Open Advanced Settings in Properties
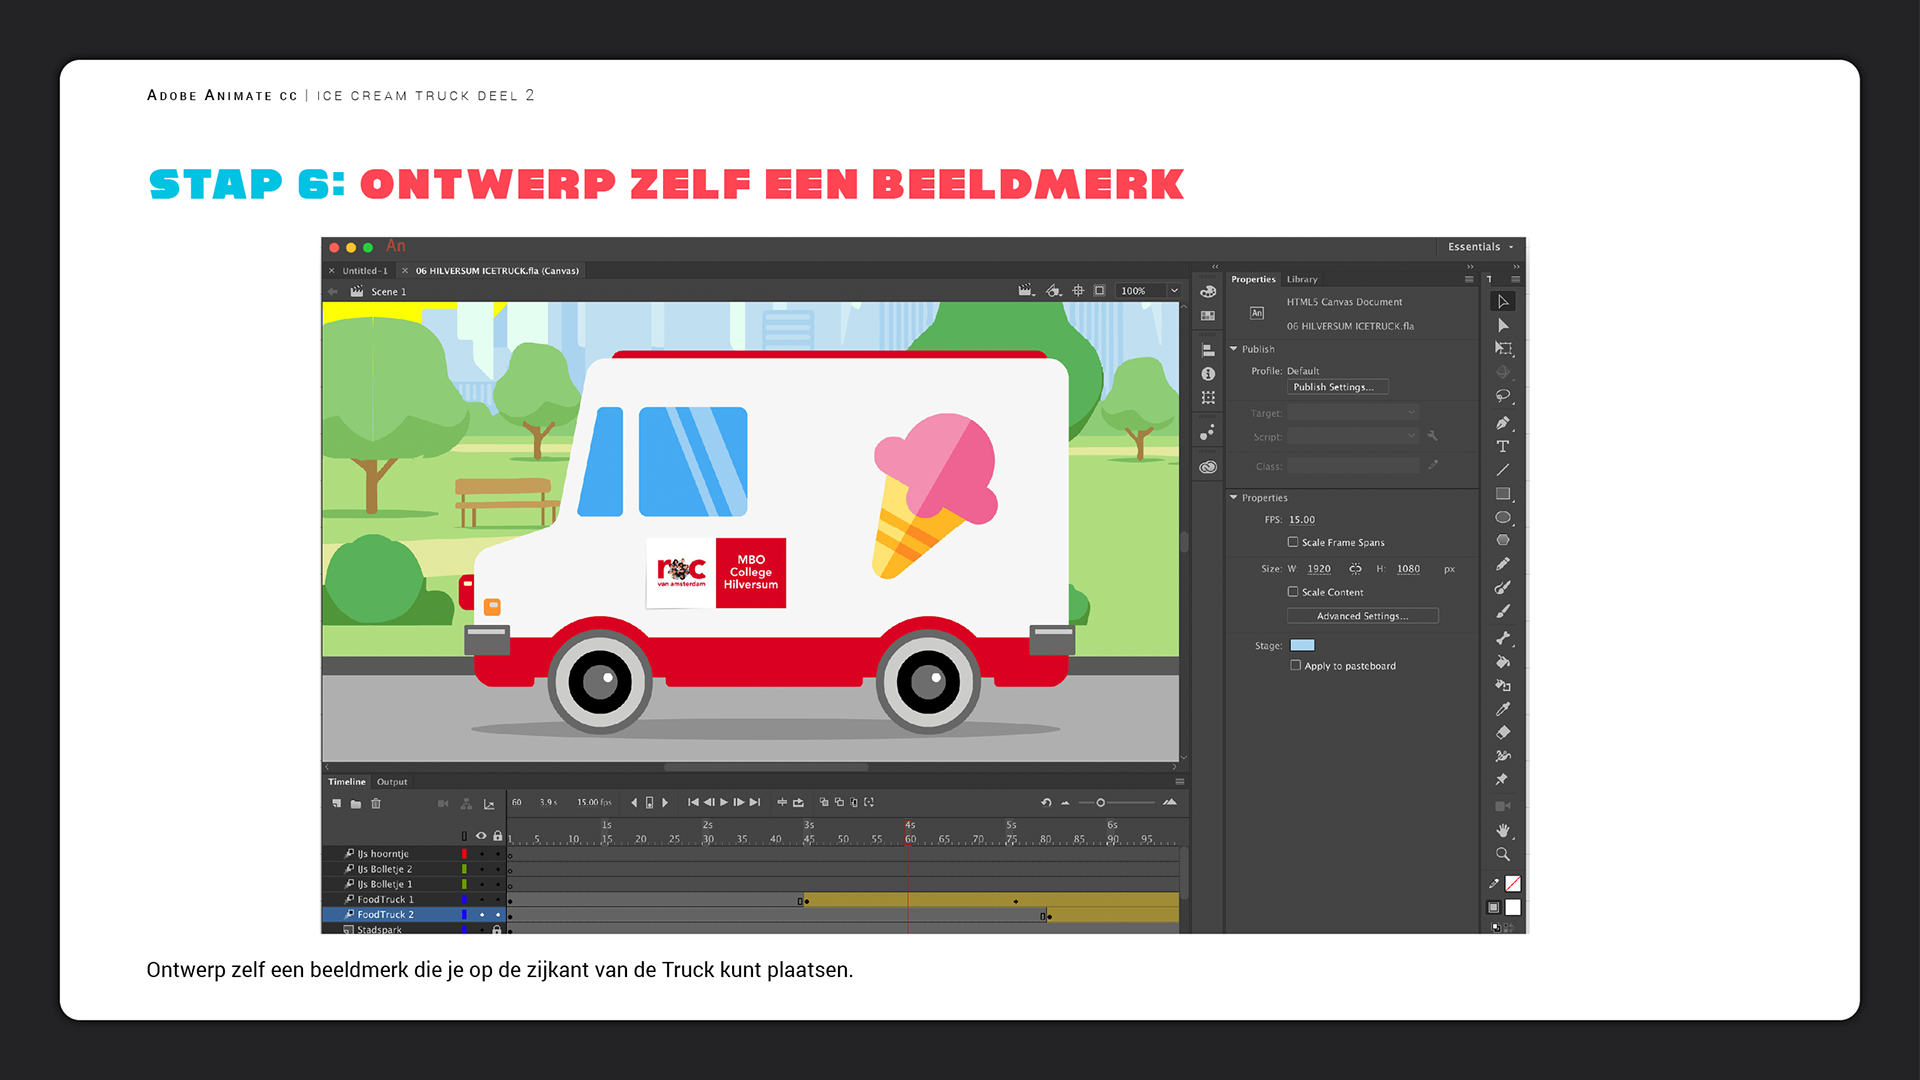 point(1362,616)
